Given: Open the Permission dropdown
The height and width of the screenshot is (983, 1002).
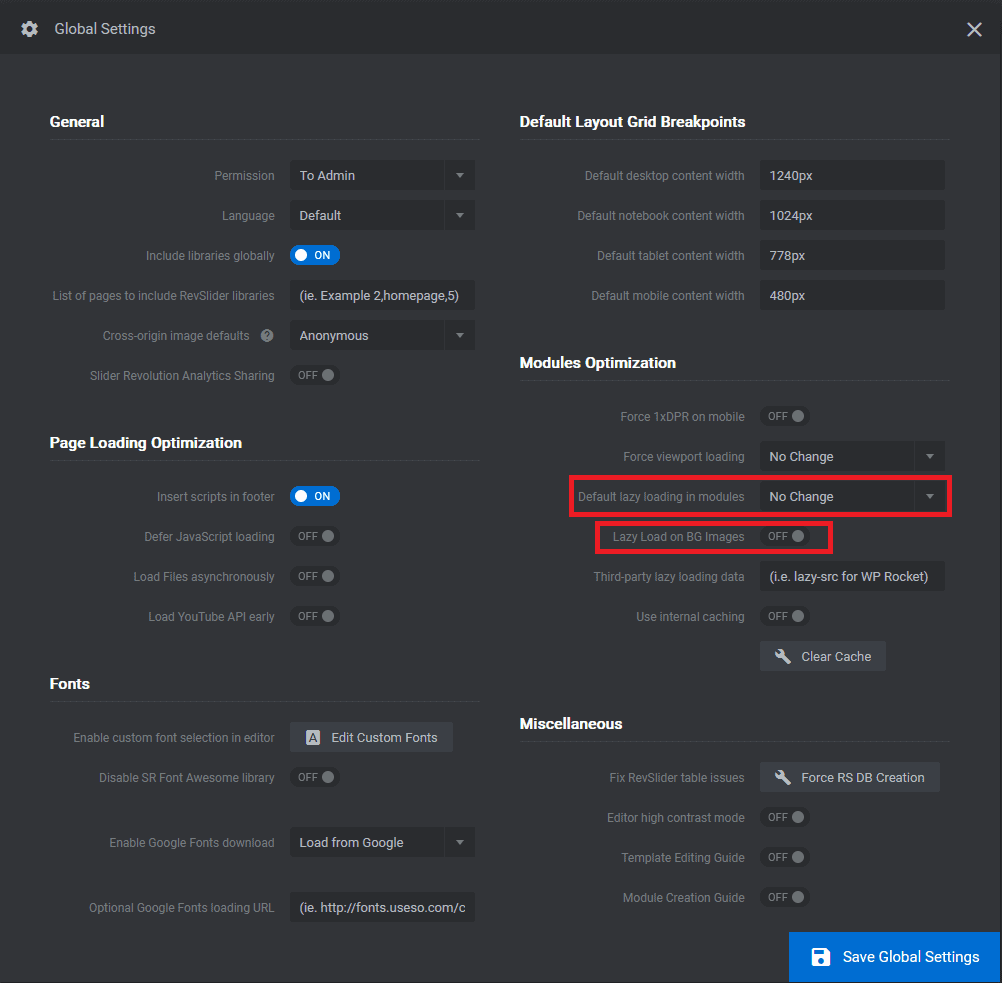Looking at the screenshot, I should [x=382, y=176].
